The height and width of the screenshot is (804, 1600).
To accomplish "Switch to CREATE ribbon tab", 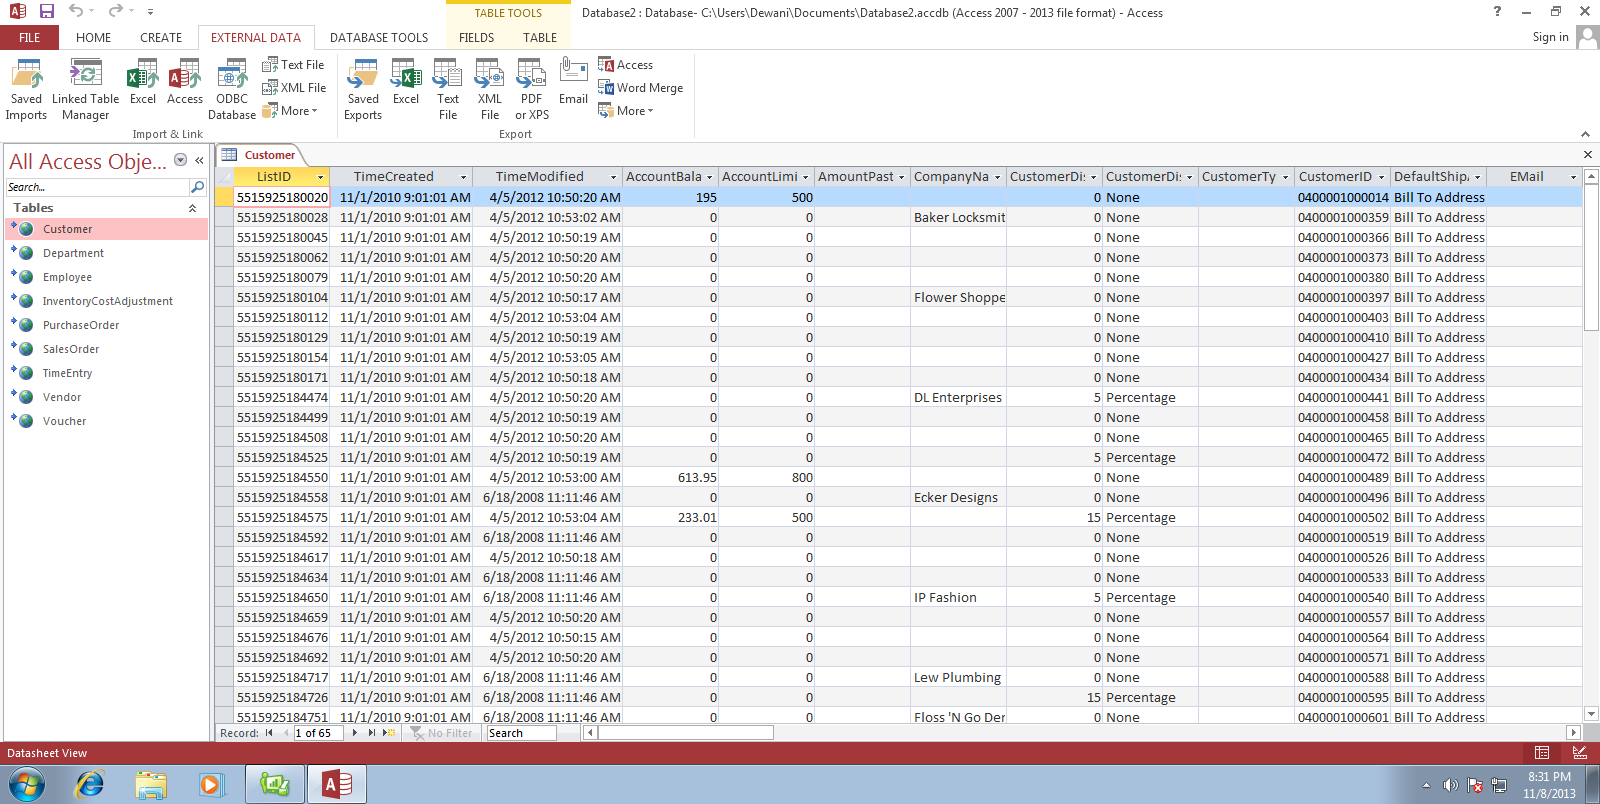I will coord(161,38).
